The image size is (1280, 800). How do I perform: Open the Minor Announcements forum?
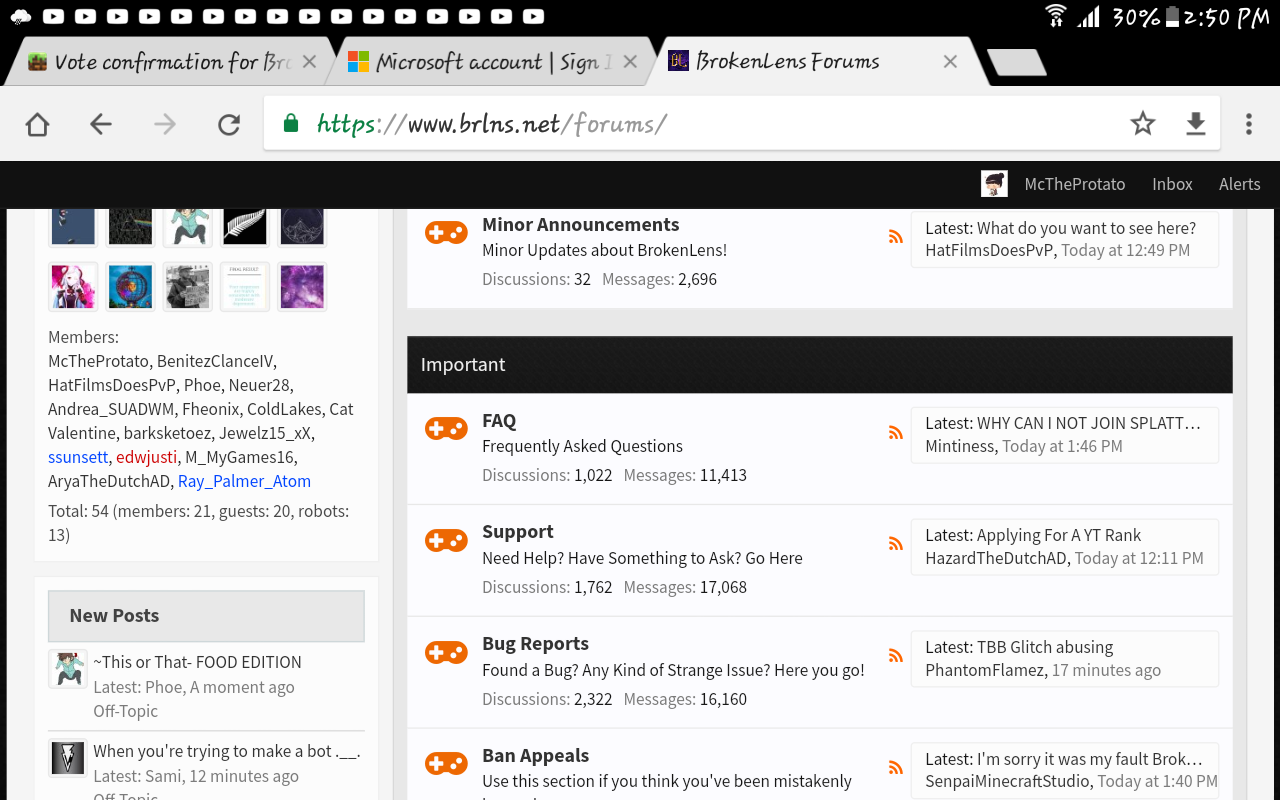580,225
